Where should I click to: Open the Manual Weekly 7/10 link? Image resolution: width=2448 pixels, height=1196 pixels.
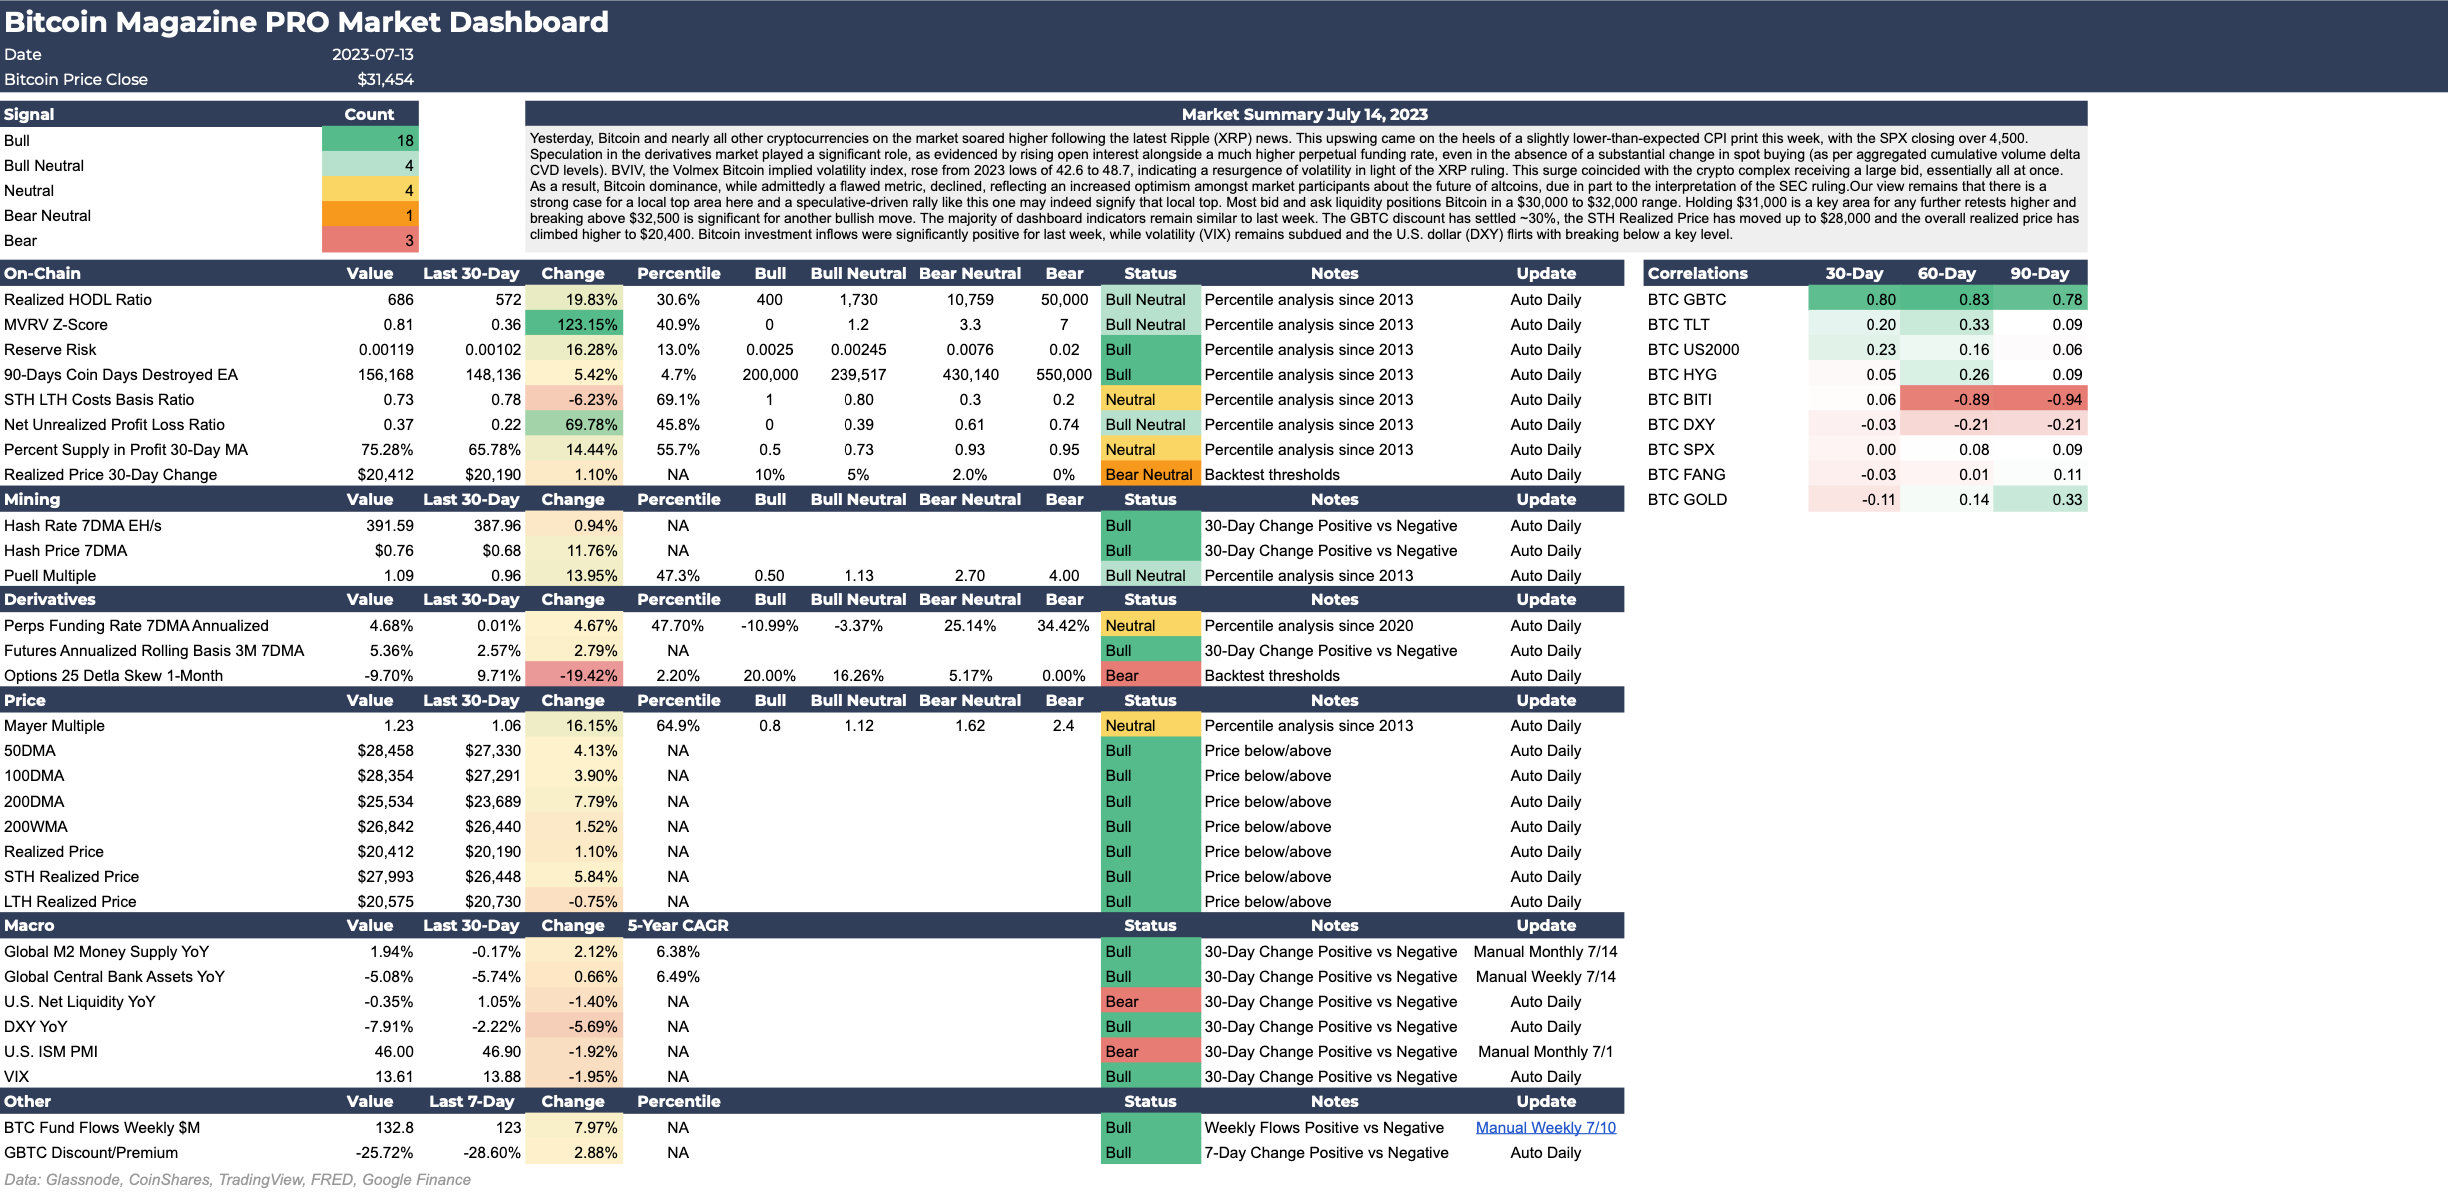[x=1545, y=1127]
